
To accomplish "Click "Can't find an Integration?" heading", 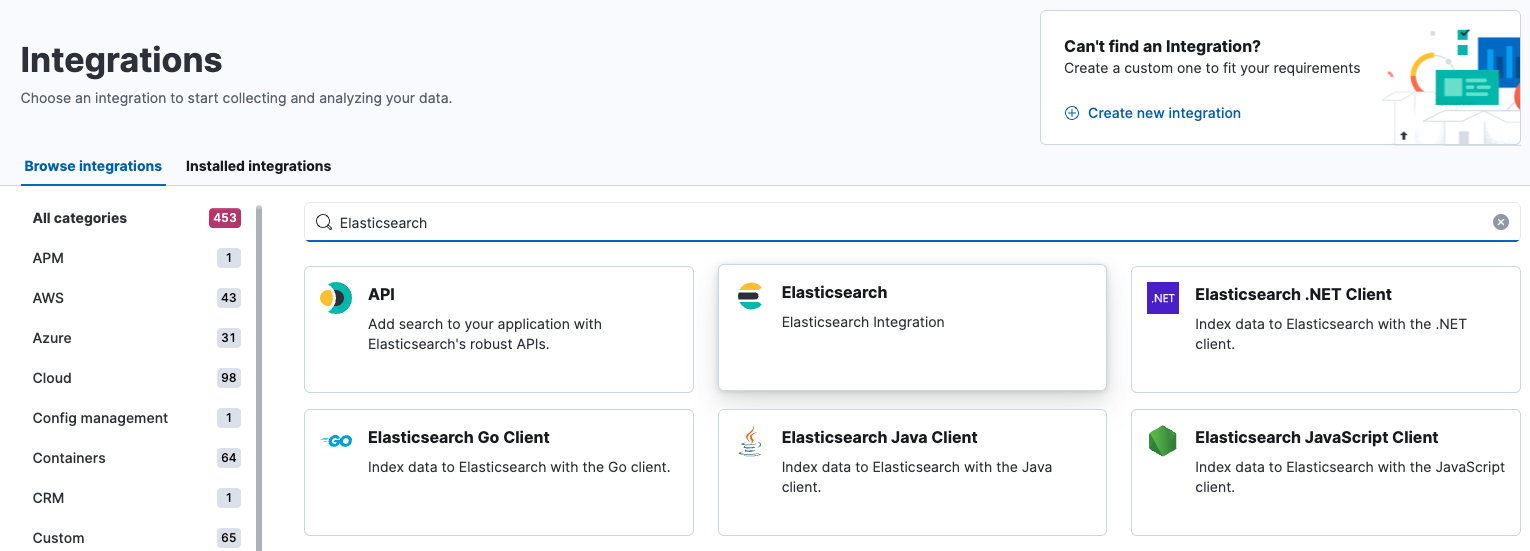I will [1162, 46].
